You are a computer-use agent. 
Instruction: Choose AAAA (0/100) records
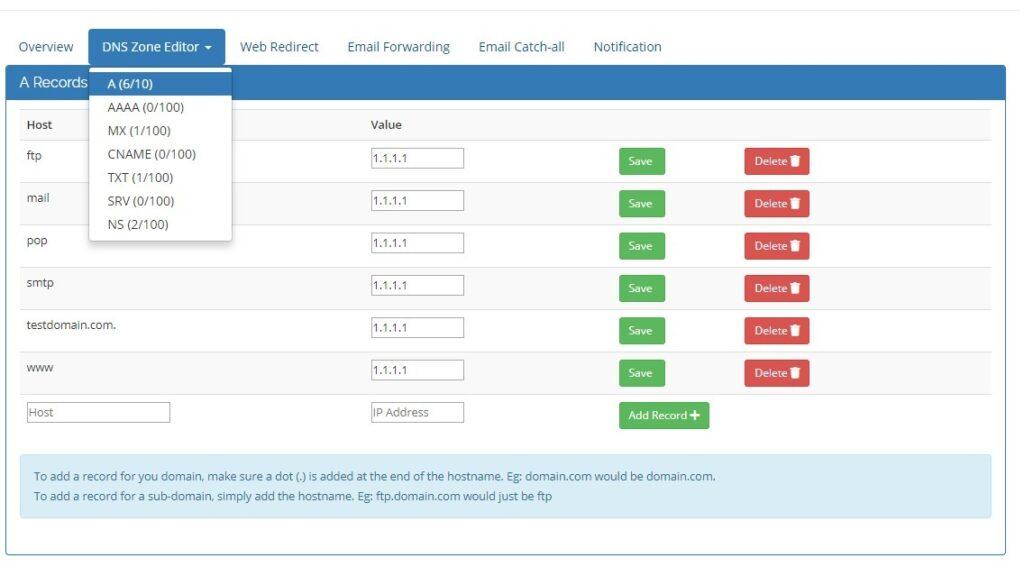coord(160,107)
